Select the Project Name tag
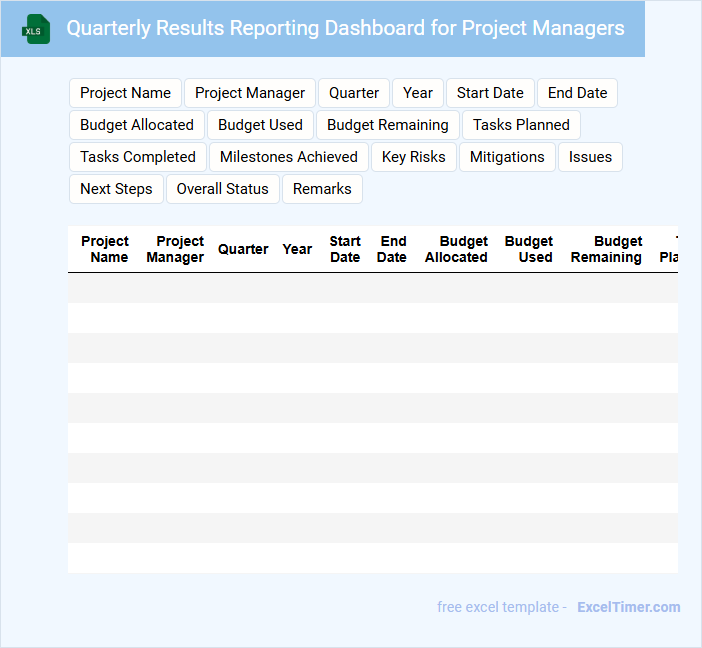This screenshot has height=648, width=702. tap(125, 93)
